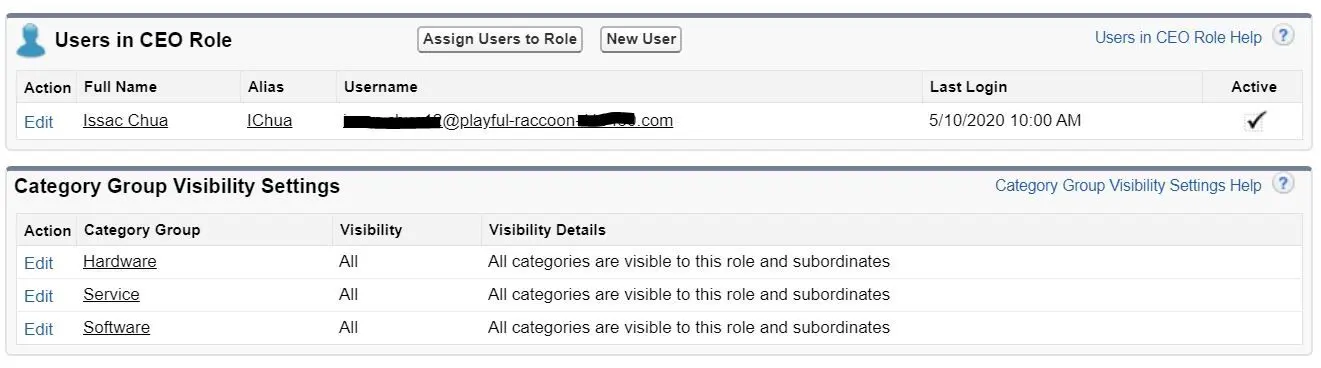Edit the Hardware category group
Screen dimensions: 1321x368
(39, 263)
